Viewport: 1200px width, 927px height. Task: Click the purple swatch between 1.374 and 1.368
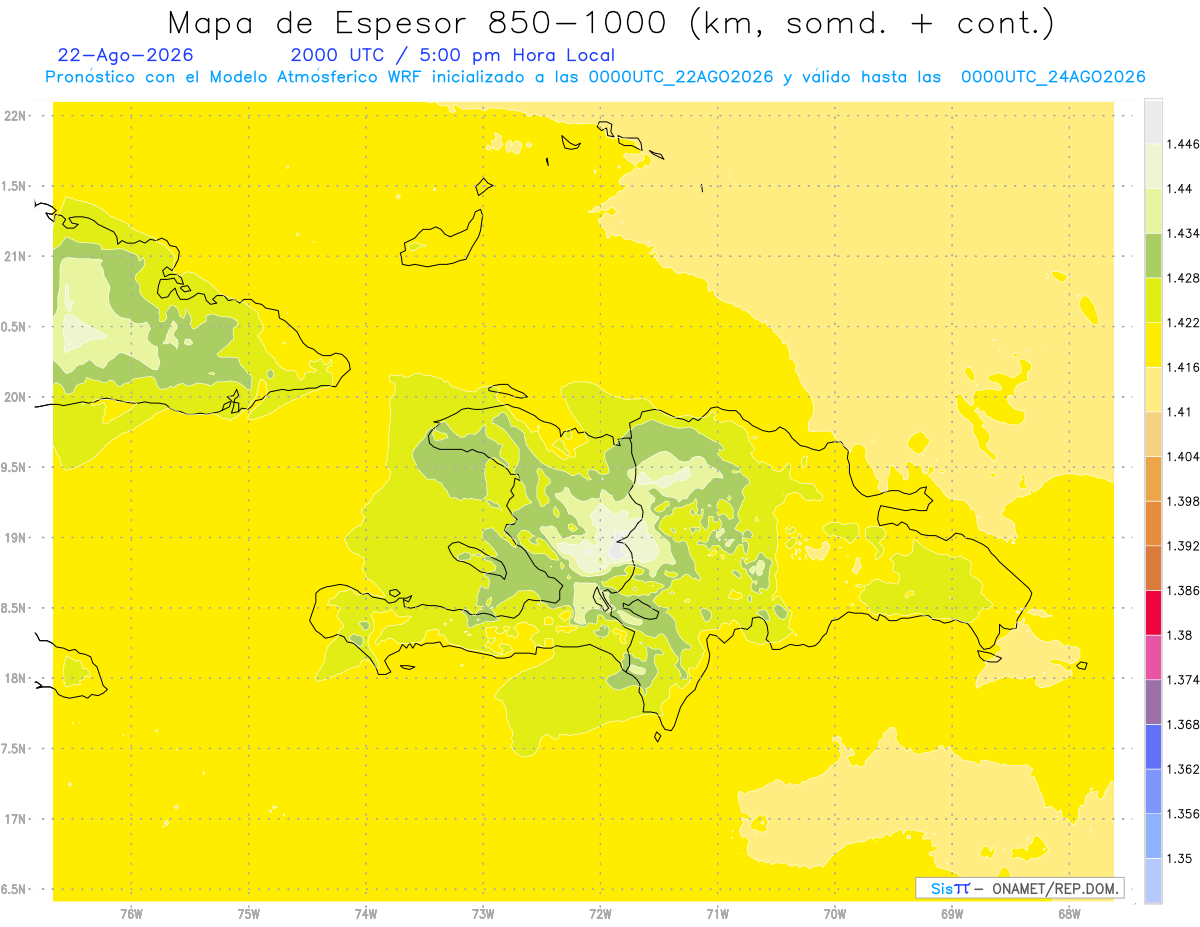pyautogui.click(x=1153, y=701)
